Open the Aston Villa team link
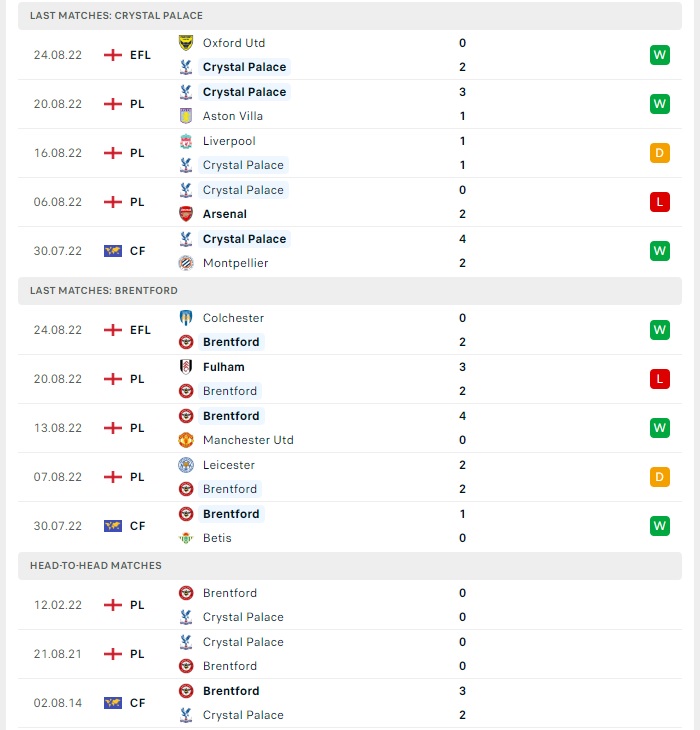700x730 pixels. (233, 116)
